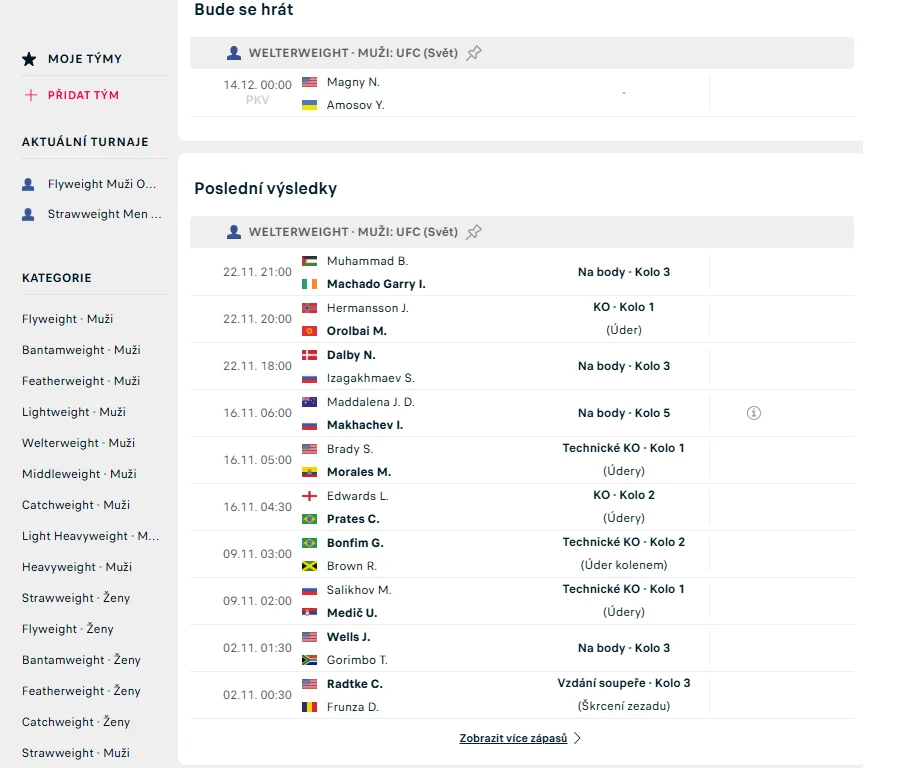The height and width of the screenshot is (768, 908).
Task: Open Bantamweight - Ženy category
Action: click(x=81, y=660)
